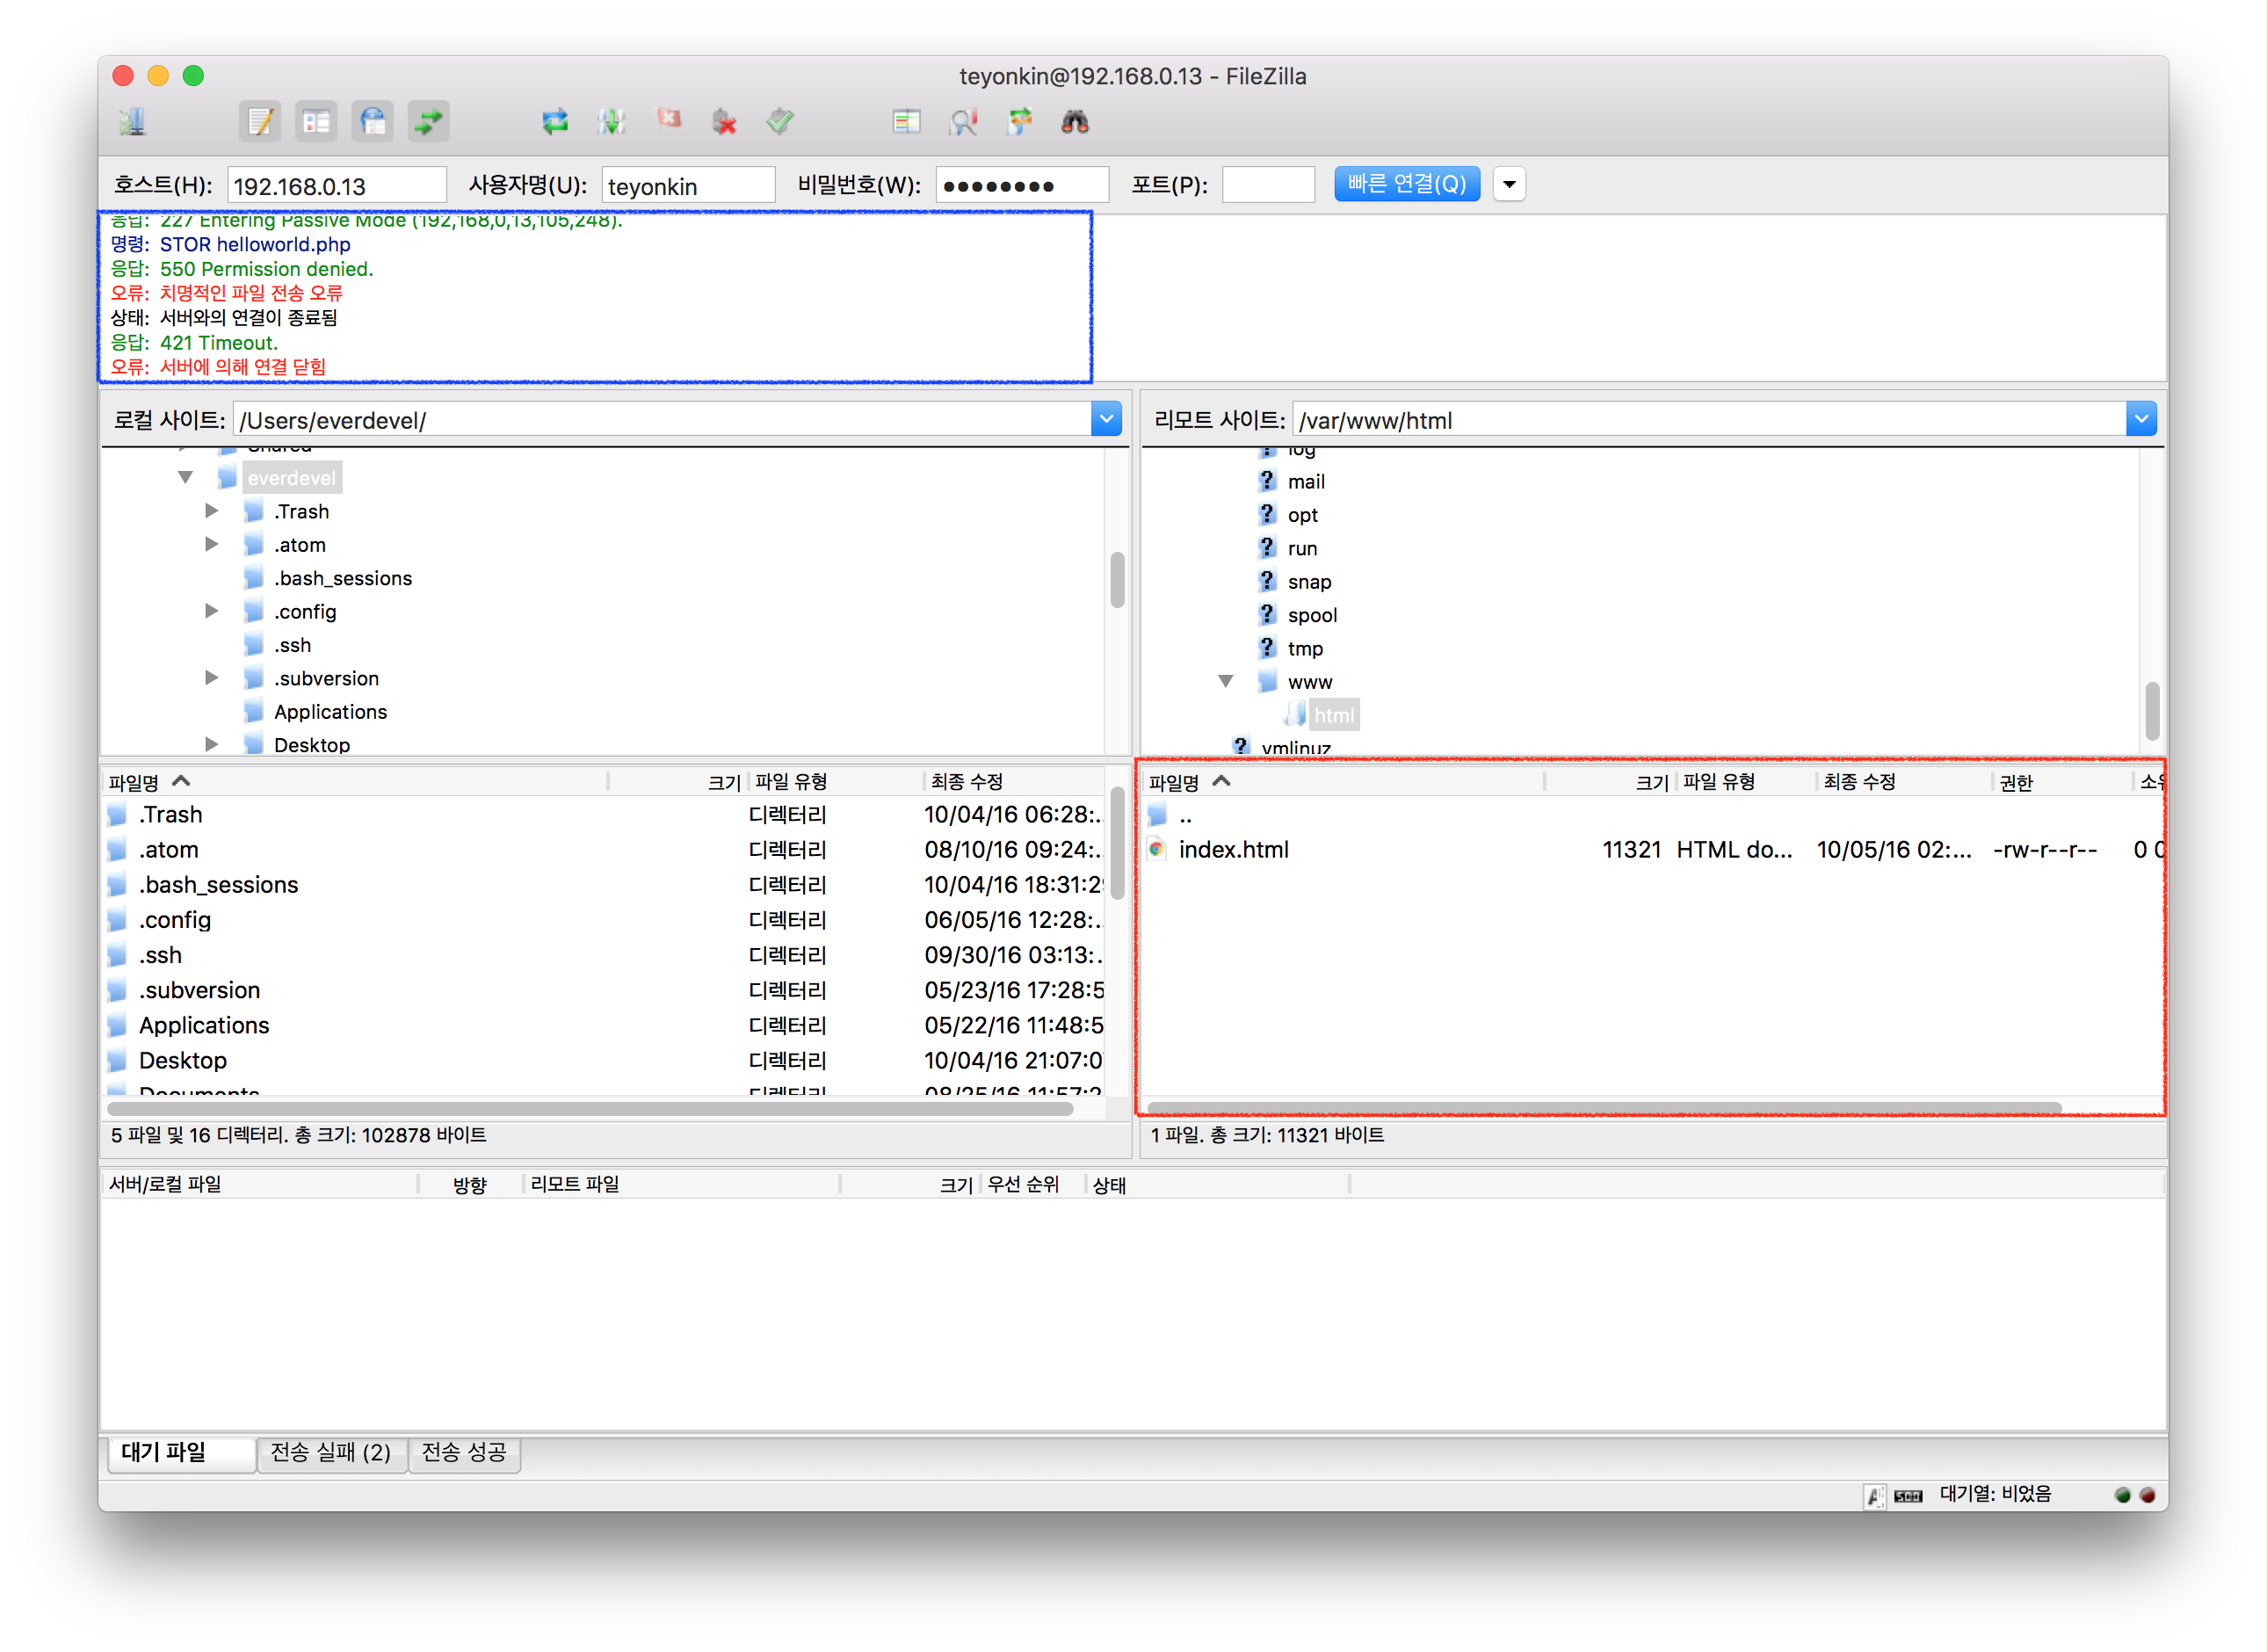Image resolution: width=2267 pixels, height=1652 pixels.
Task: Collapse the everdevel folder in tree
Action: (x=186, y=478)
